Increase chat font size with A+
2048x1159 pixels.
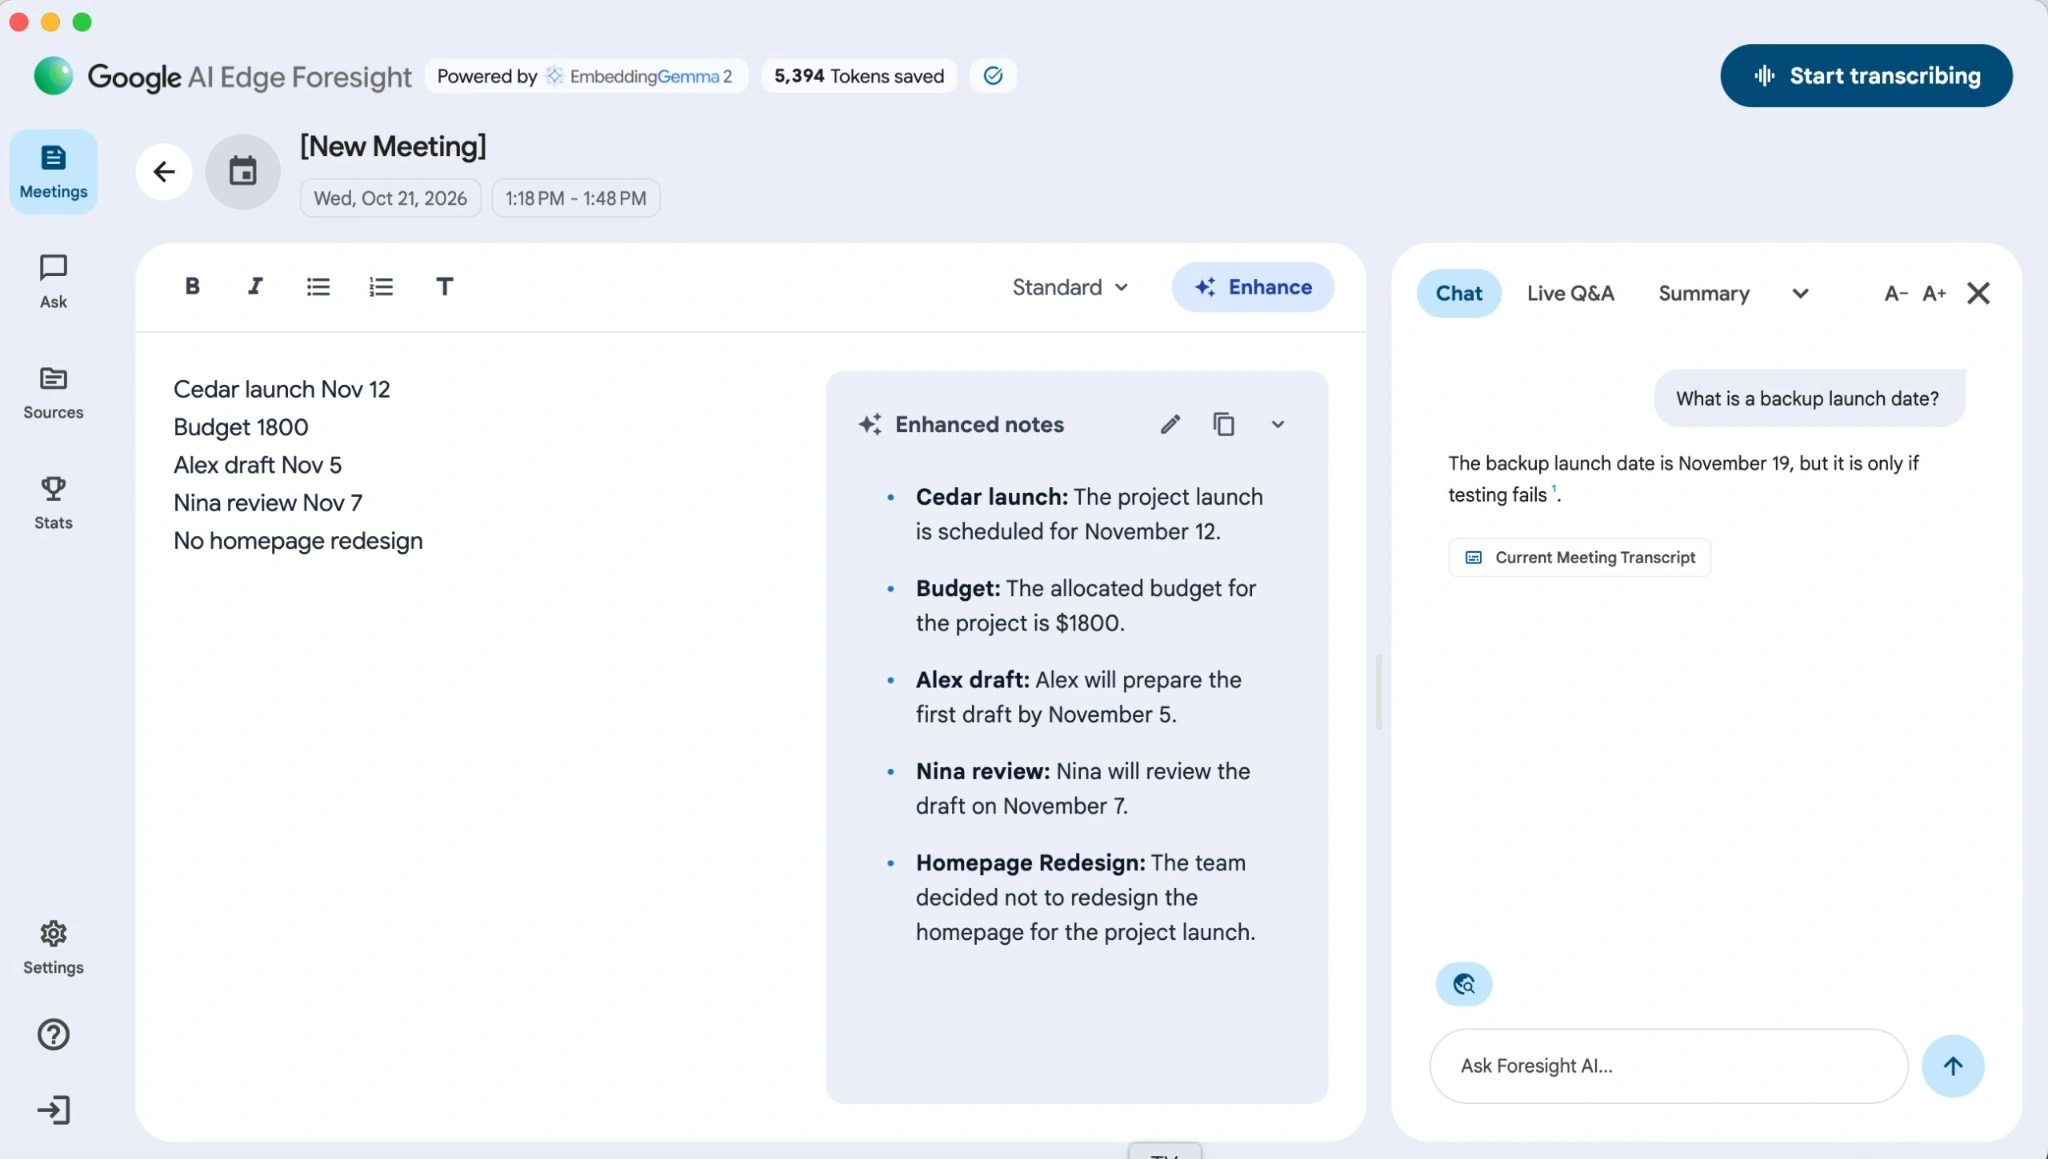pos(1934,293)
